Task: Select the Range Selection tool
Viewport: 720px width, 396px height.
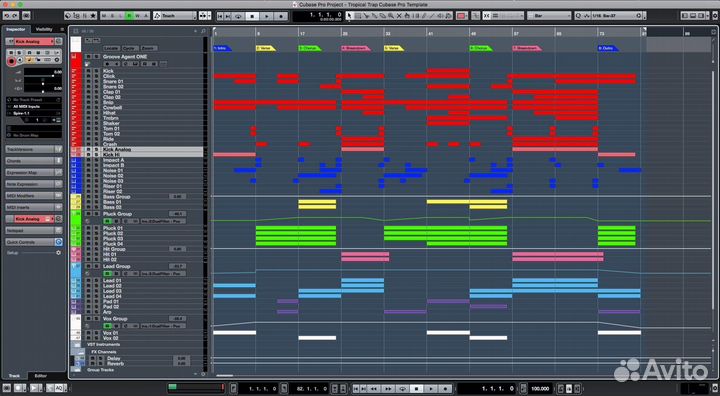Action: pos(358,16)
